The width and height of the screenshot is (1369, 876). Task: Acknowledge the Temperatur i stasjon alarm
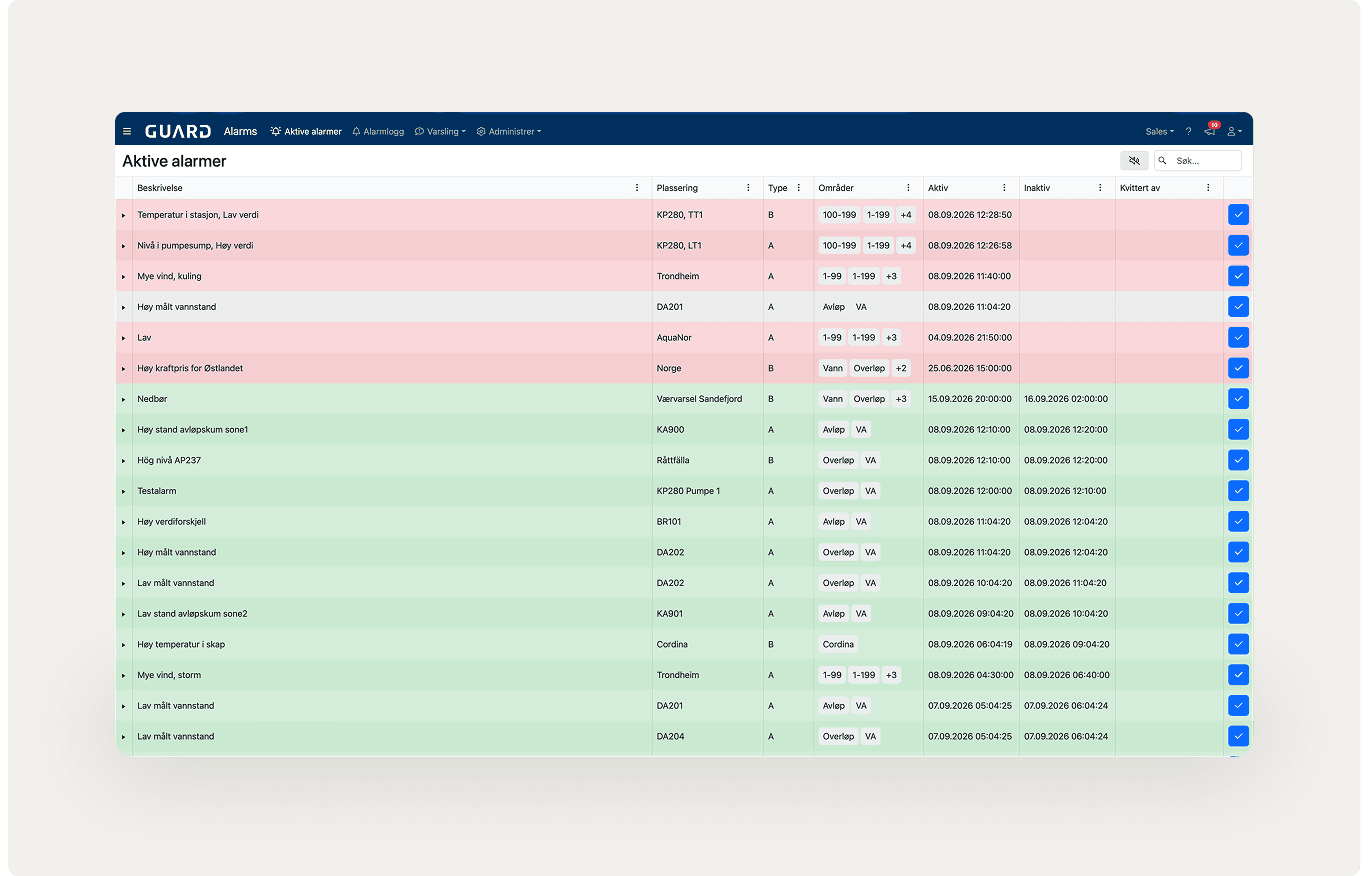tap(1238, 215)
